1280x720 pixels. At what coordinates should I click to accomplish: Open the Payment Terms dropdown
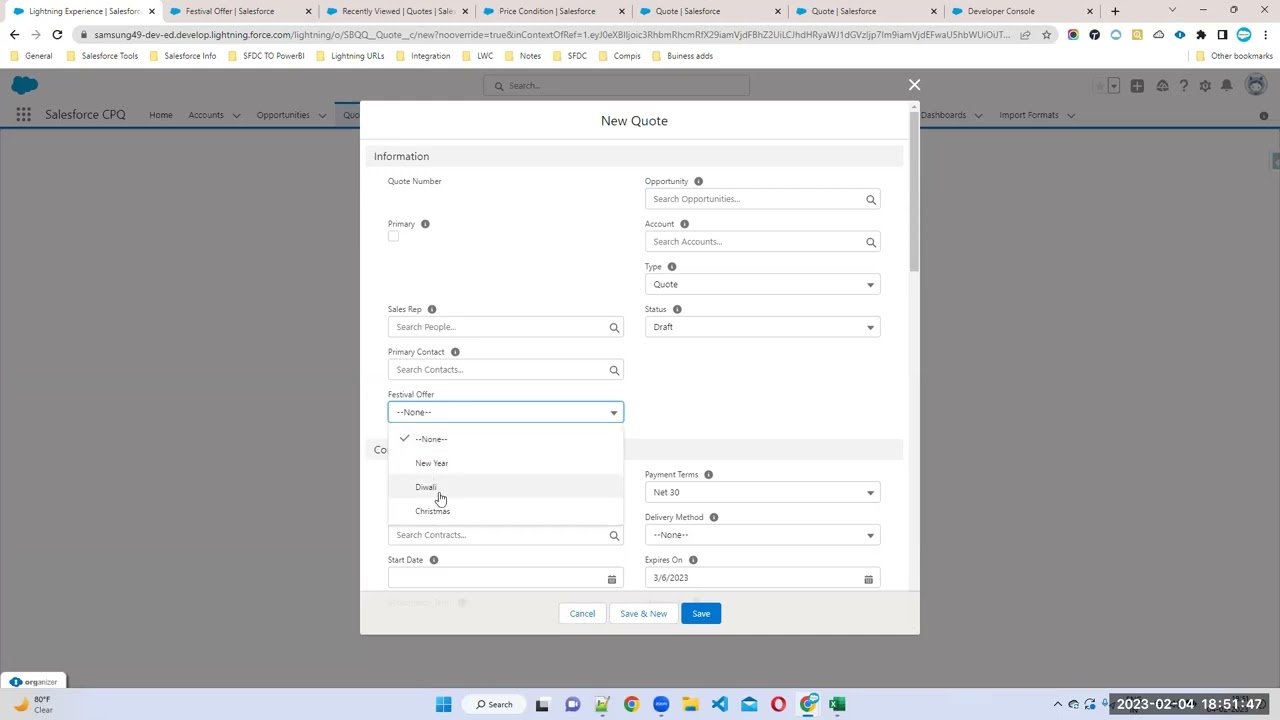click(763, 492)
